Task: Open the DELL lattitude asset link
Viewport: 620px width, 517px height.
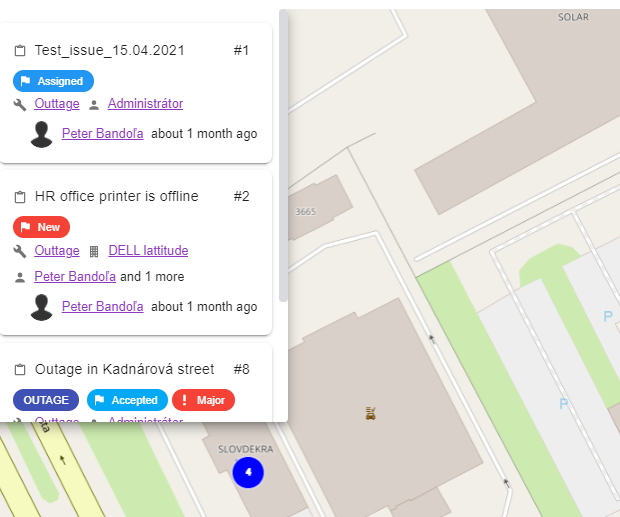Action: (x=148, y=251)
